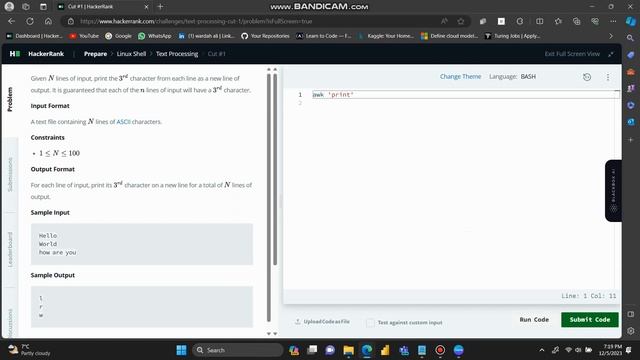Switch to the Submissions side tab
The width and height of the screenshot is (640, 360).
coord(10,174)
